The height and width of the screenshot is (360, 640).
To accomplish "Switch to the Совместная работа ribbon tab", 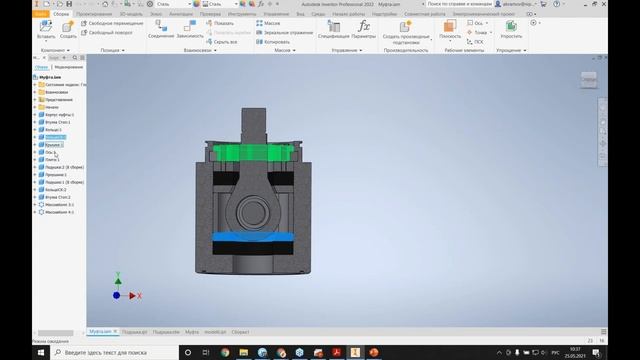I will click(425, 14).
